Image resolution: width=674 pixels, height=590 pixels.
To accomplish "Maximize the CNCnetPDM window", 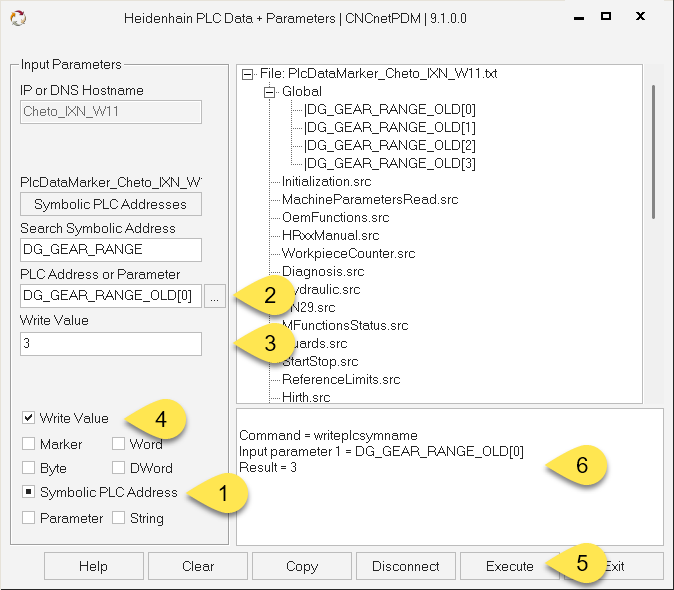I will [x=606, y=16].
